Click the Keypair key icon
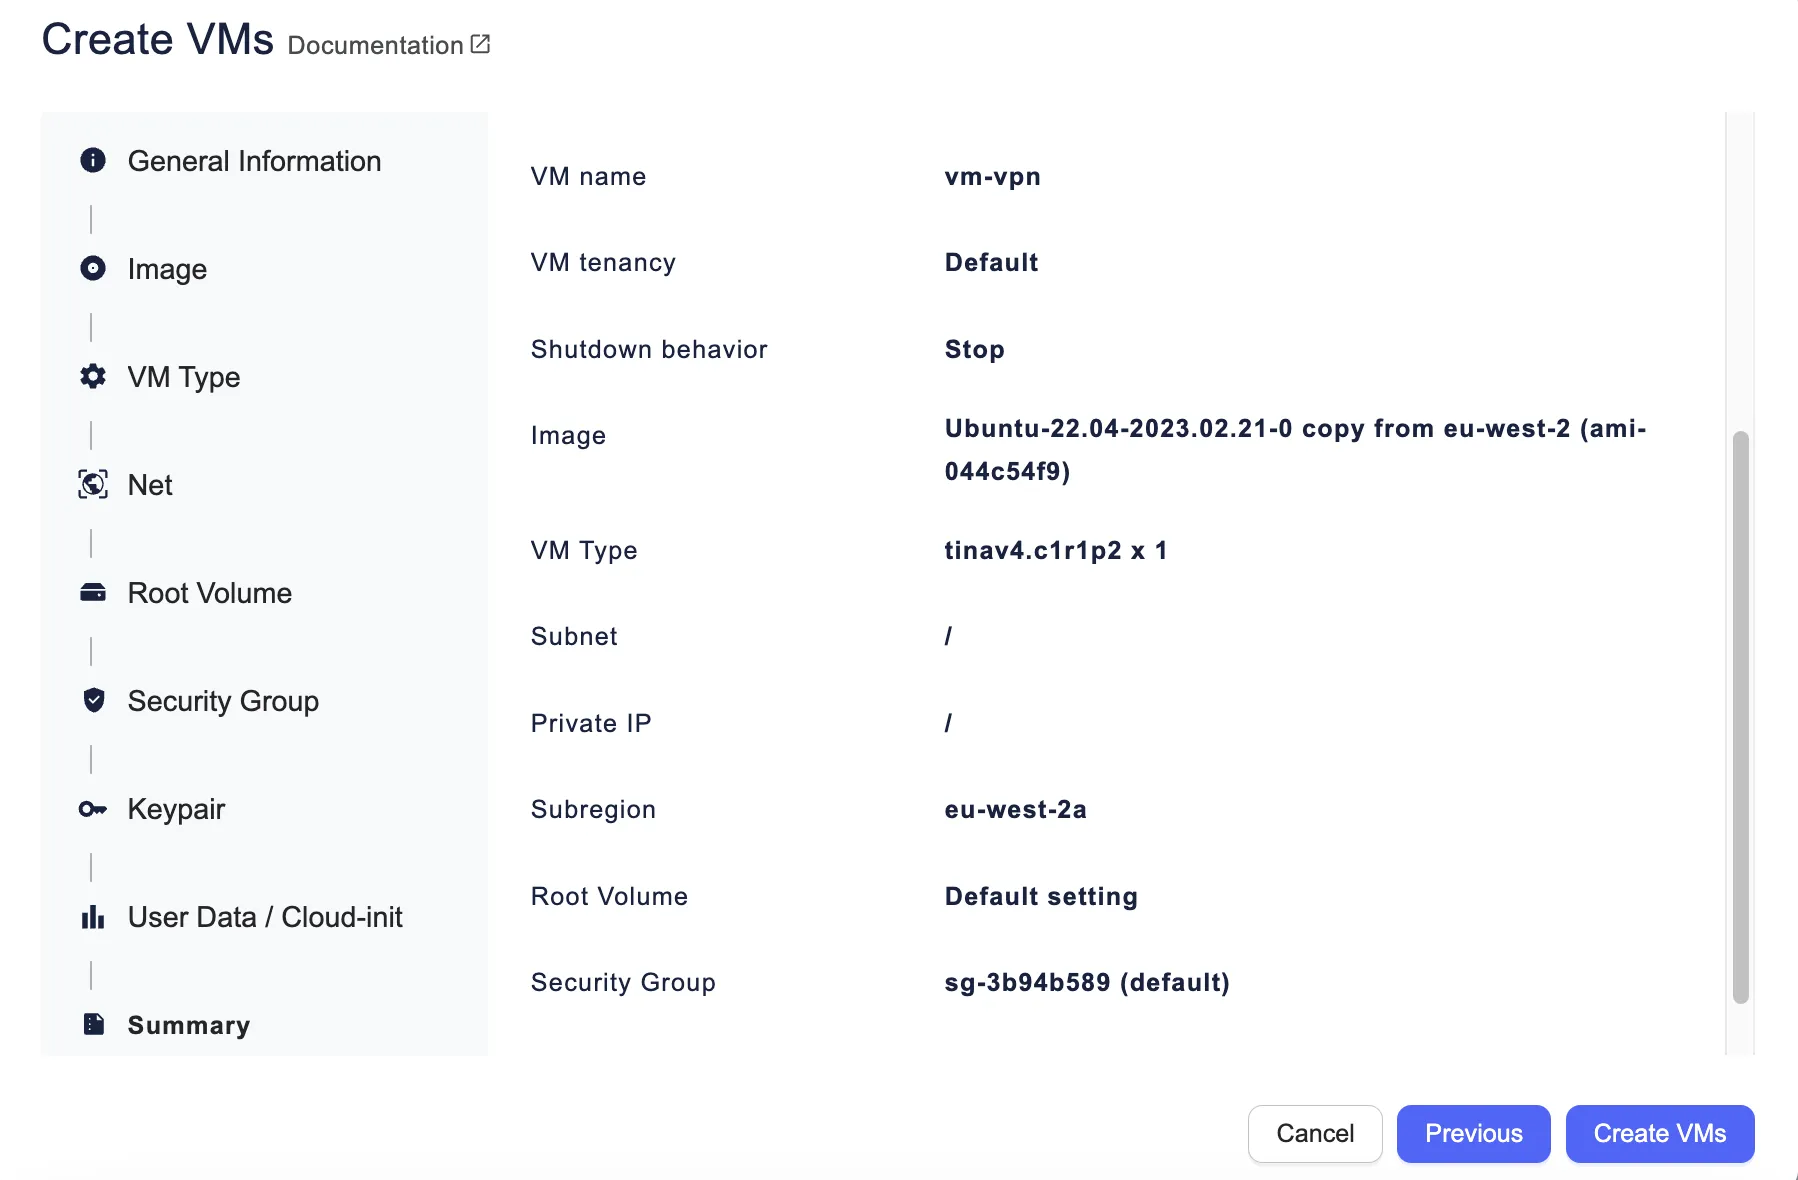1798x1180 pixels. (93, 809)
